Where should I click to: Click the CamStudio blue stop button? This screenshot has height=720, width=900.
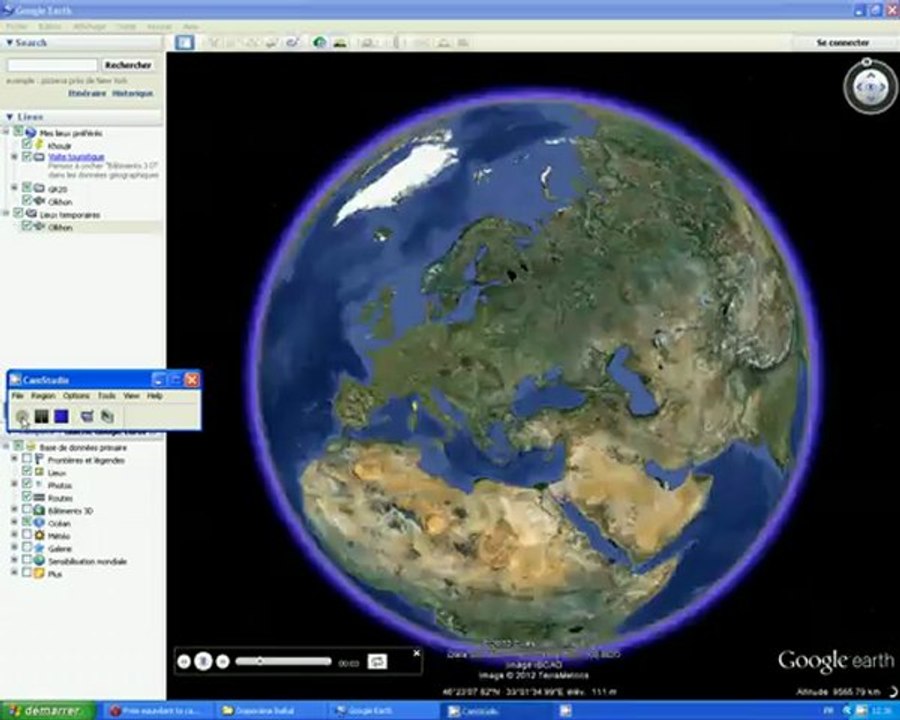point(61,416)
